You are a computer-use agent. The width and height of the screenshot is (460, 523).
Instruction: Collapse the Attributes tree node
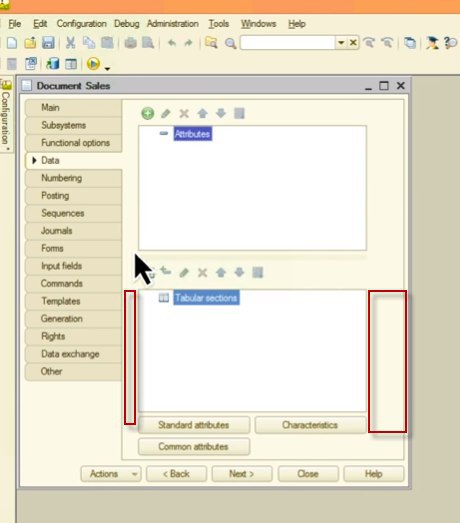163,133
